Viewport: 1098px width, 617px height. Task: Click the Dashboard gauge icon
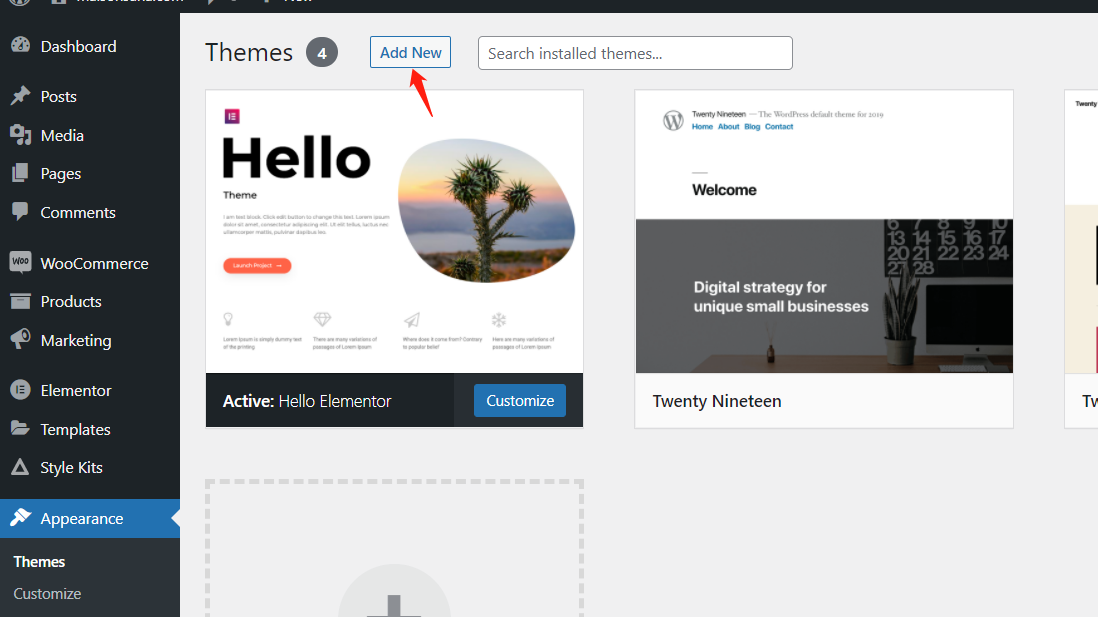click(x=20, y=46)
